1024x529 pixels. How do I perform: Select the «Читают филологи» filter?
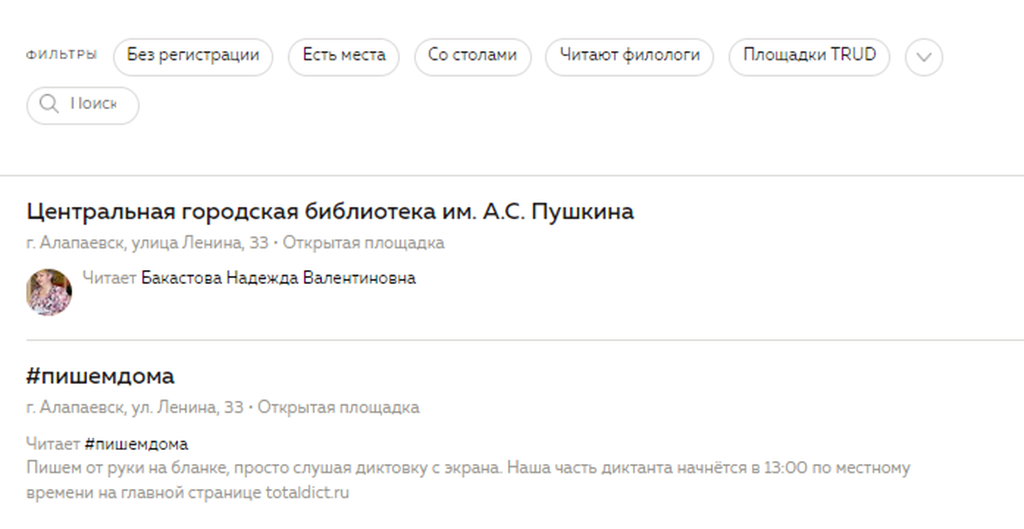click(629, 56)
